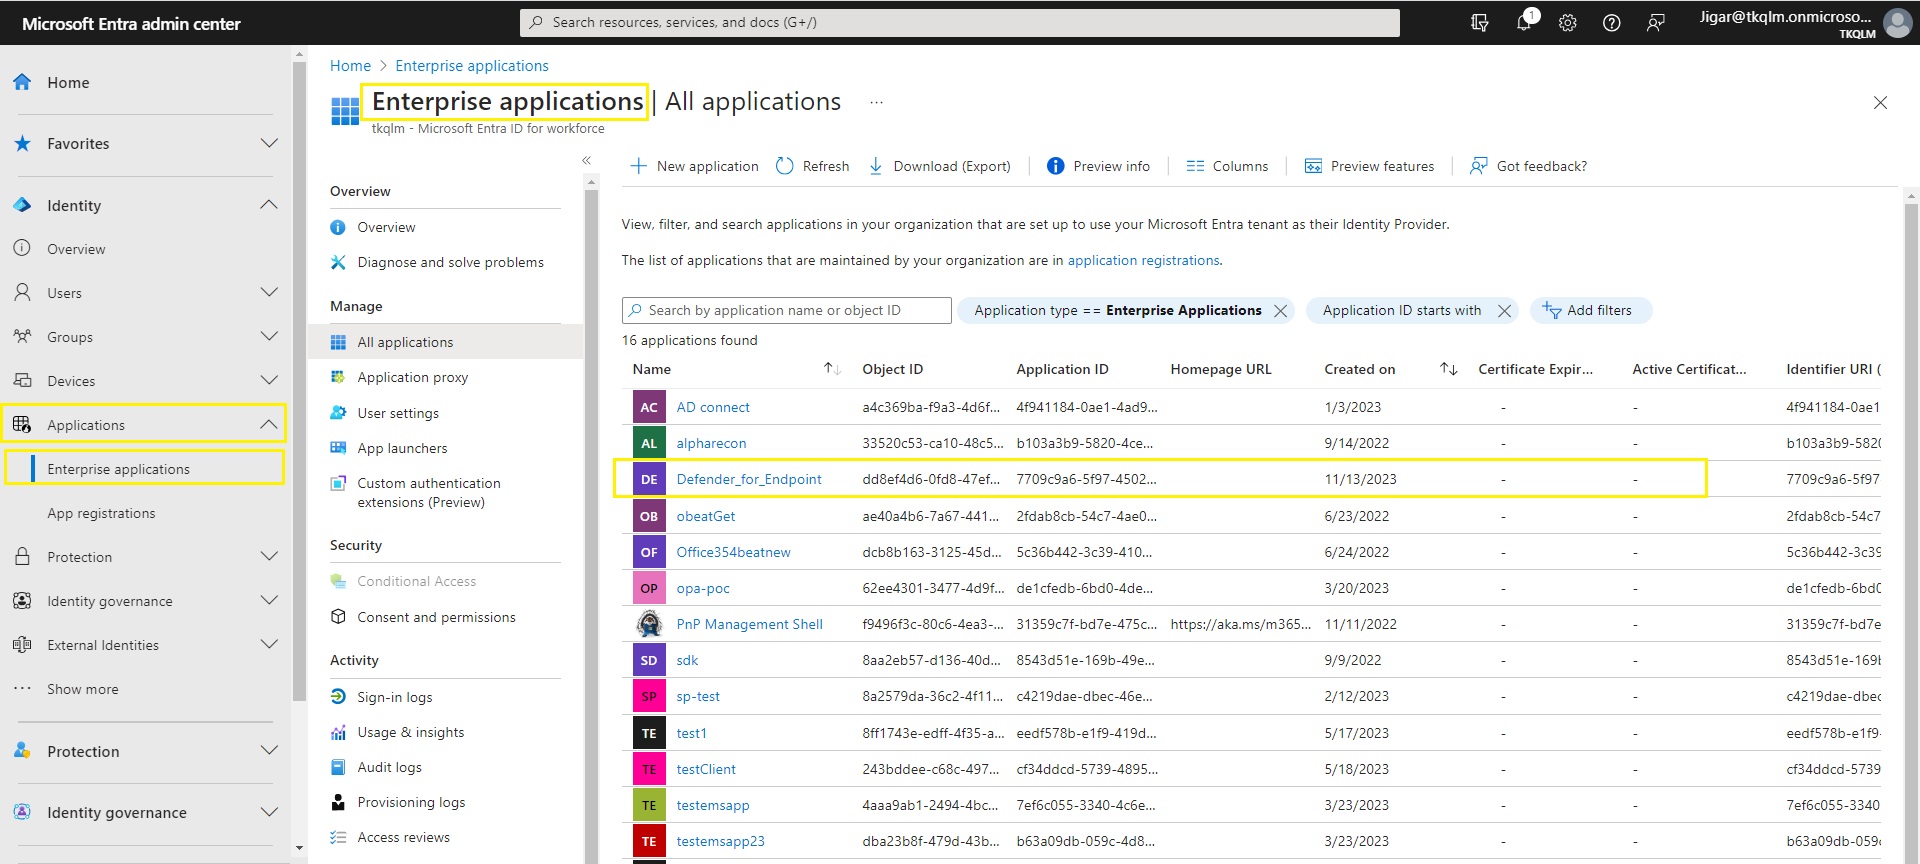Click the OP icon for opa-poc
Image resolution: width=1920 pixels, height=864 pixels.
coord(649,588)
